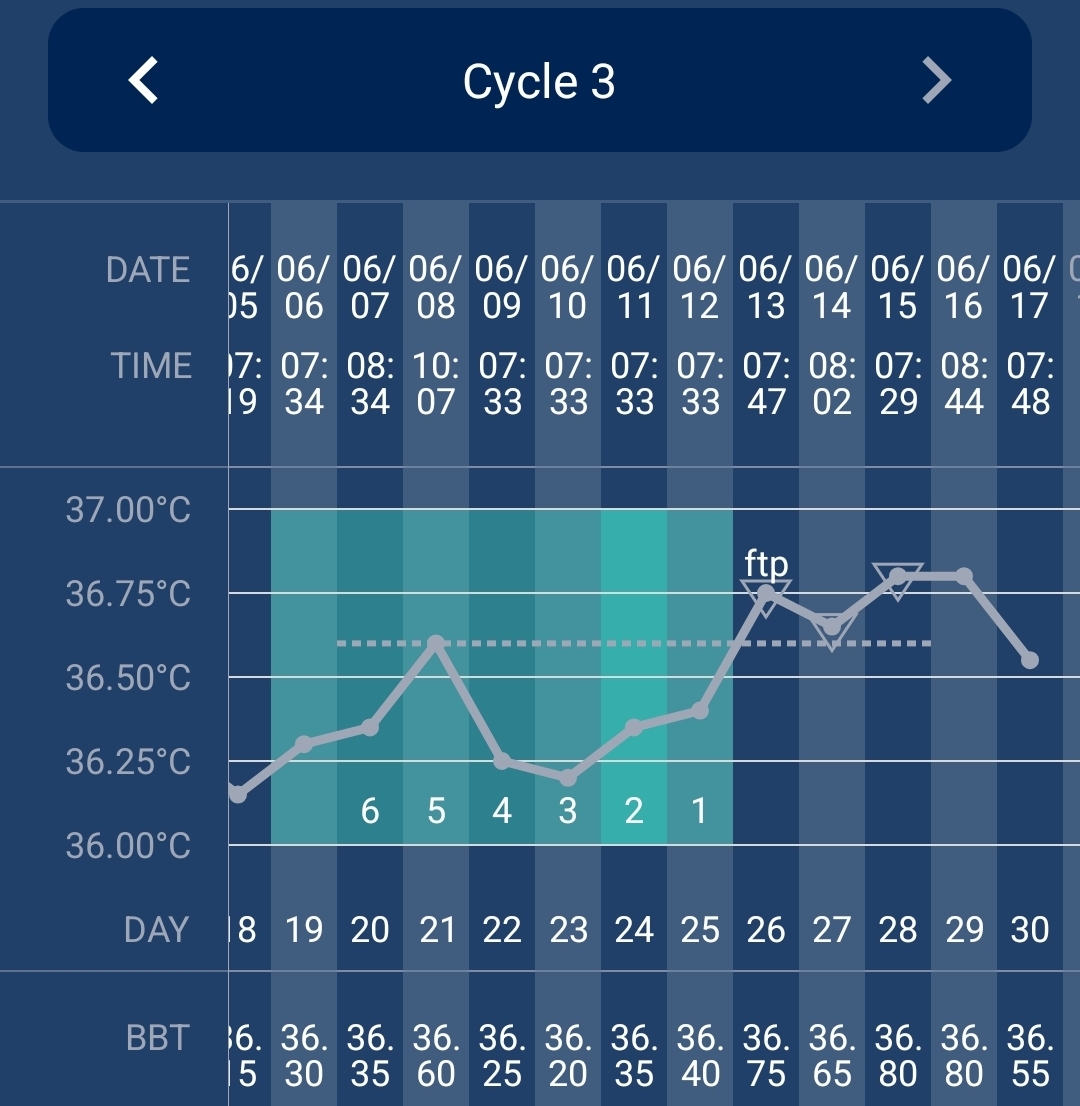Tap fertile countdown number 6
1080x1106 pixels.
point(370,811)
